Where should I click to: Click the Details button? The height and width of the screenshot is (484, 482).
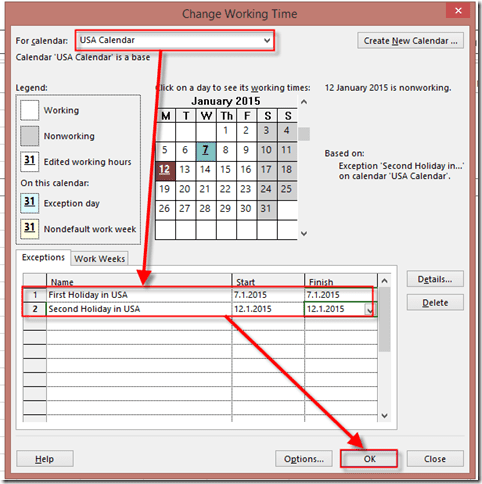pyautogui.click(x=435, y=279)
